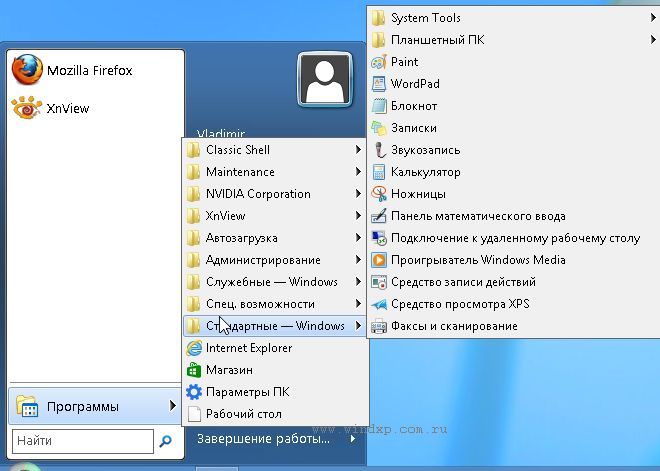Expand the NVIDIA Corporation submenu arrow
The width and height of the screenshot is (660, 471).
[358, 194]
